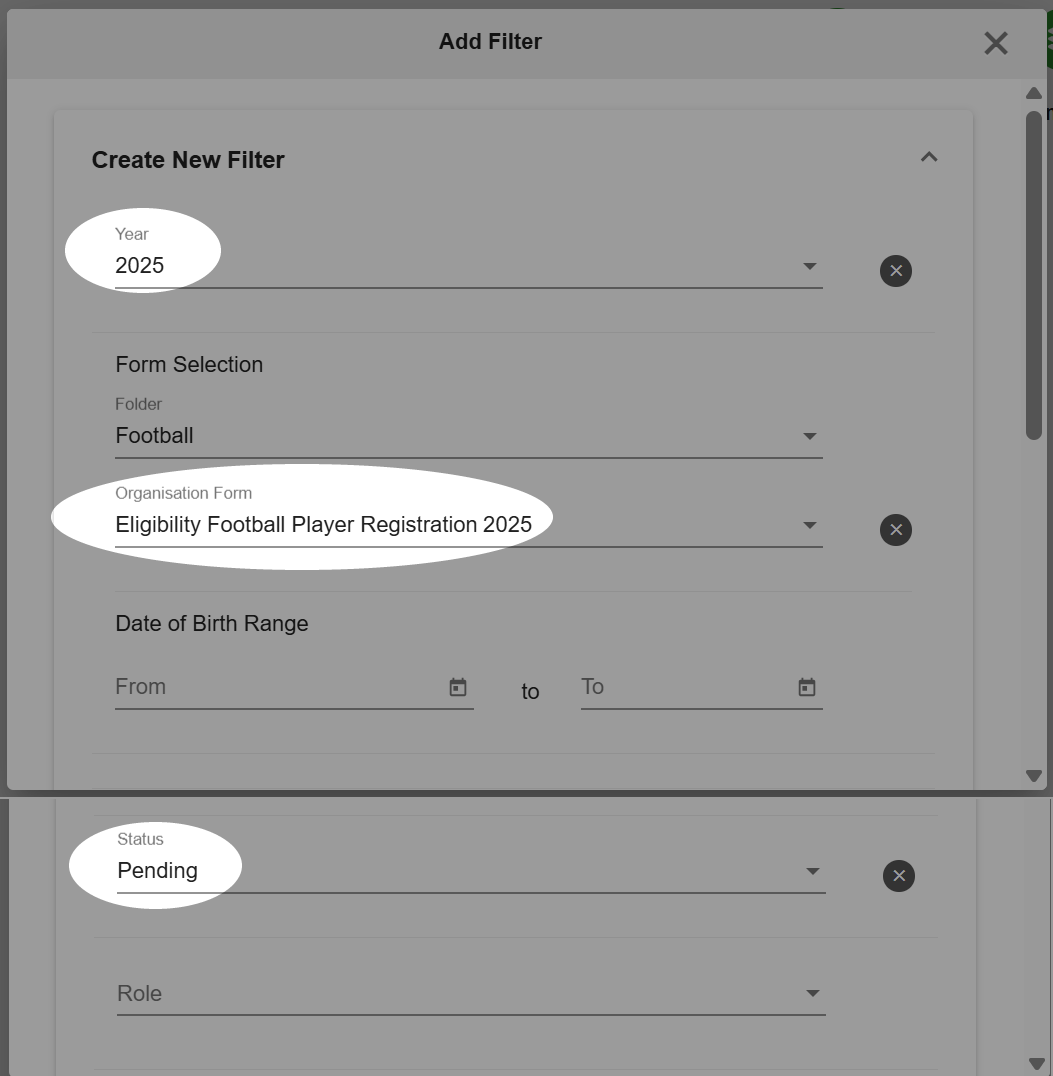1053x1076 pixels.
Task: Click the From date input field
Action: pyautogui.click(x=280, y=687)
